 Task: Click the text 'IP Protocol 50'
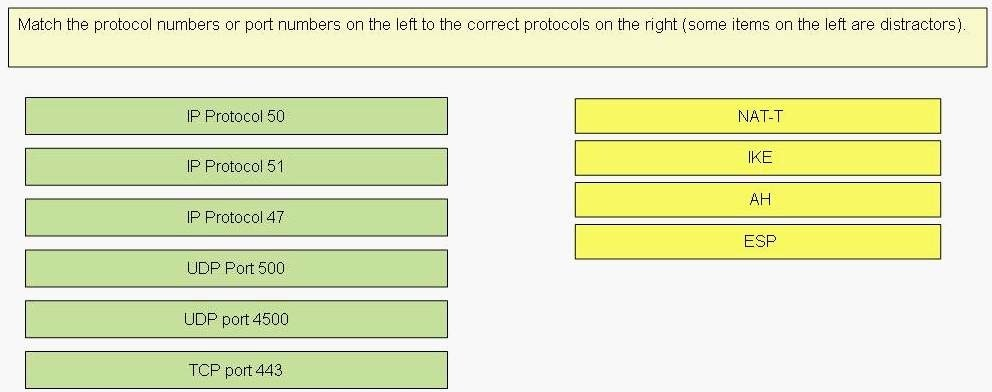pos(235,116)
